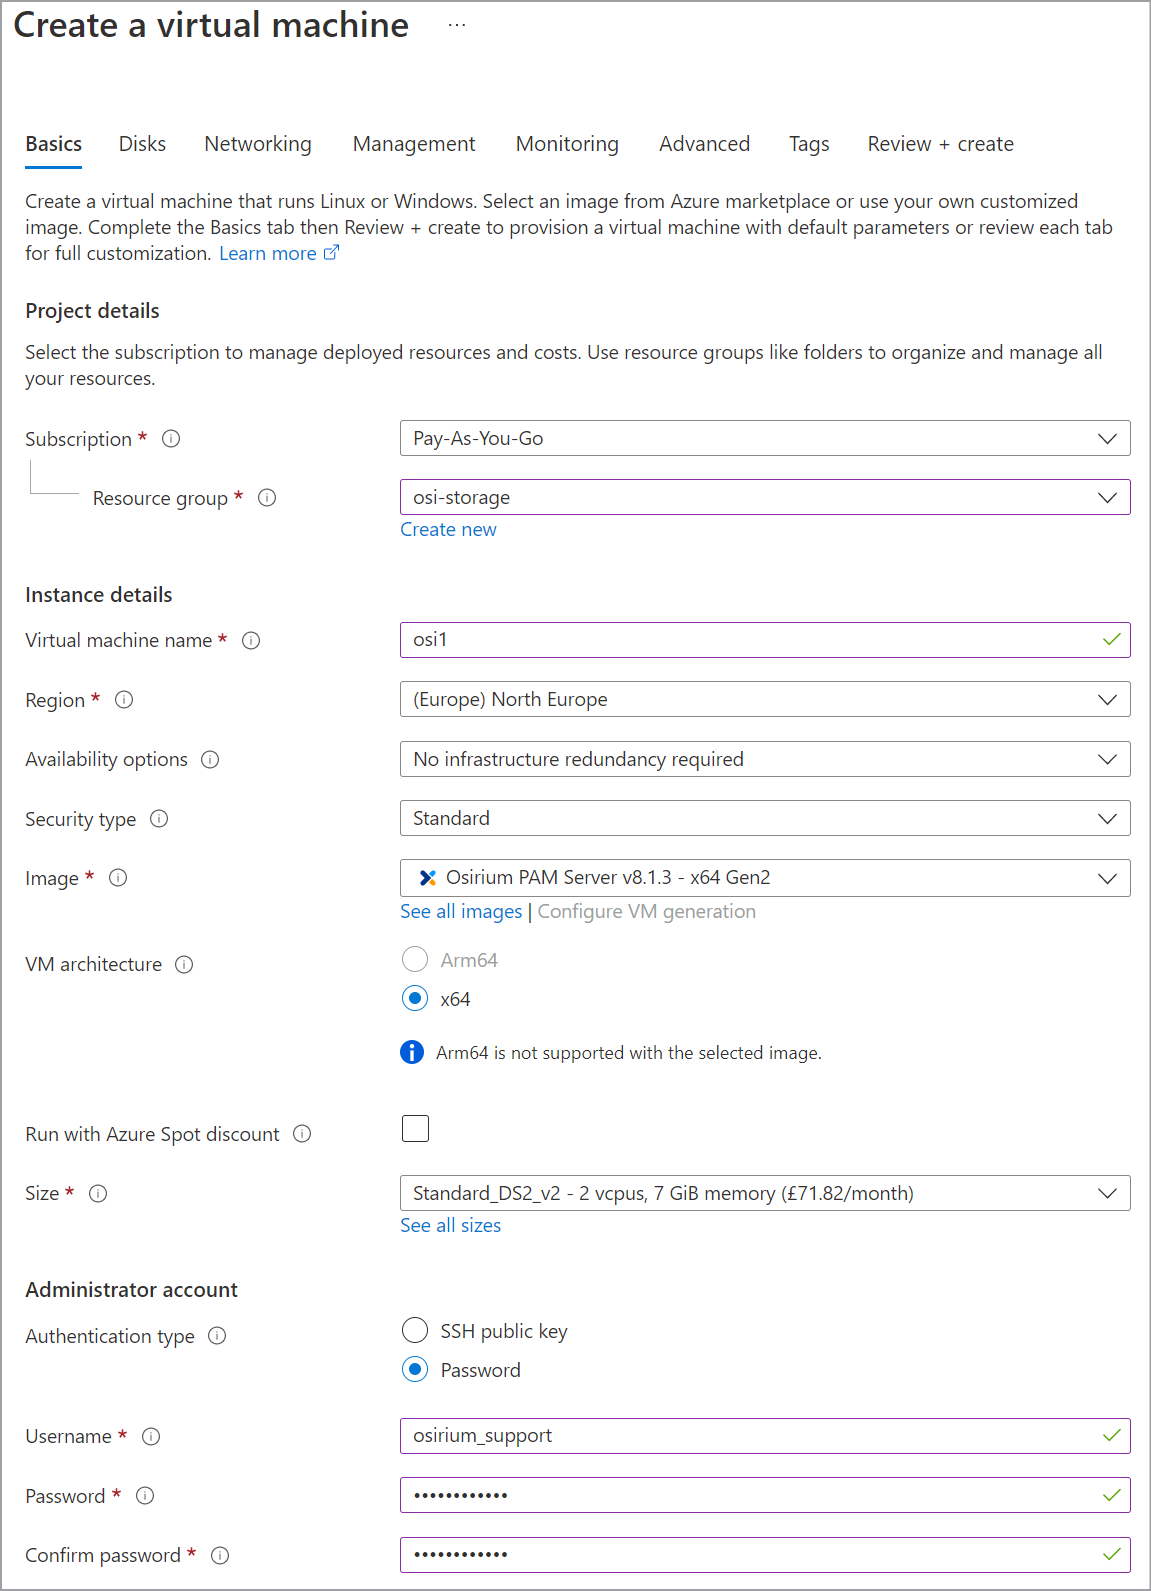
Task: Click the Username input field
Action: point(750,1436)
